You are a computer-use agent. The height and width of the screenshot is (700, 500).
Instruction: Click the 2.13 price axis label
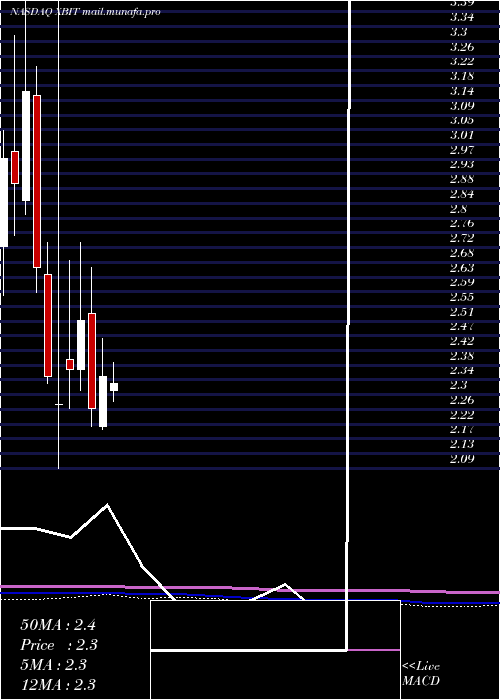click(x=462, y=444)
